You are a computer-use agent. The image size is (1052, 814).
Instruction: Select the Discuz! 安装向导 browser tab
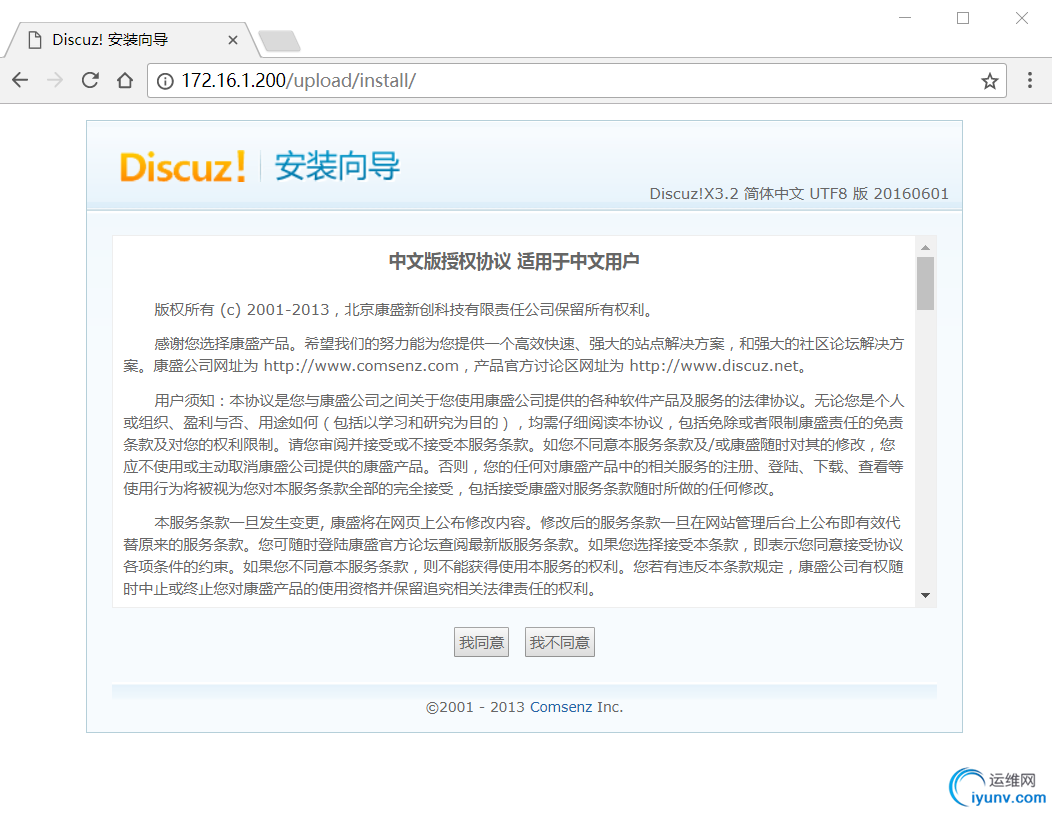pos(132,40)
